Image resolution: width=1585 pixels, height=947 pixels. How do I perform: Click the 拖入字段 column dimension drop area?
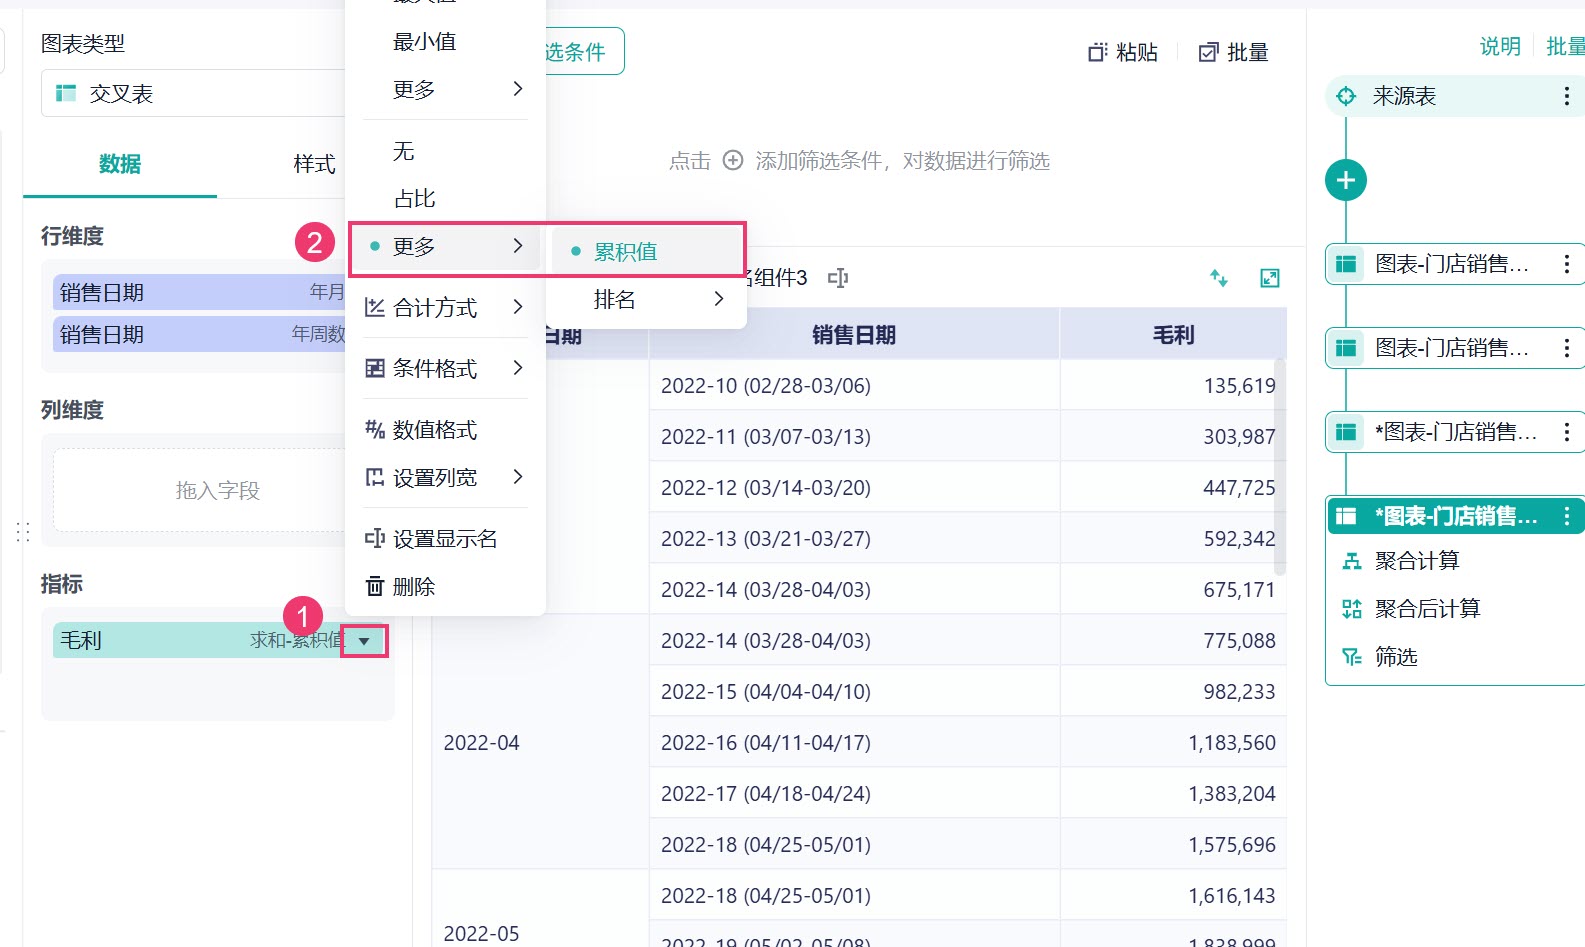200,490
